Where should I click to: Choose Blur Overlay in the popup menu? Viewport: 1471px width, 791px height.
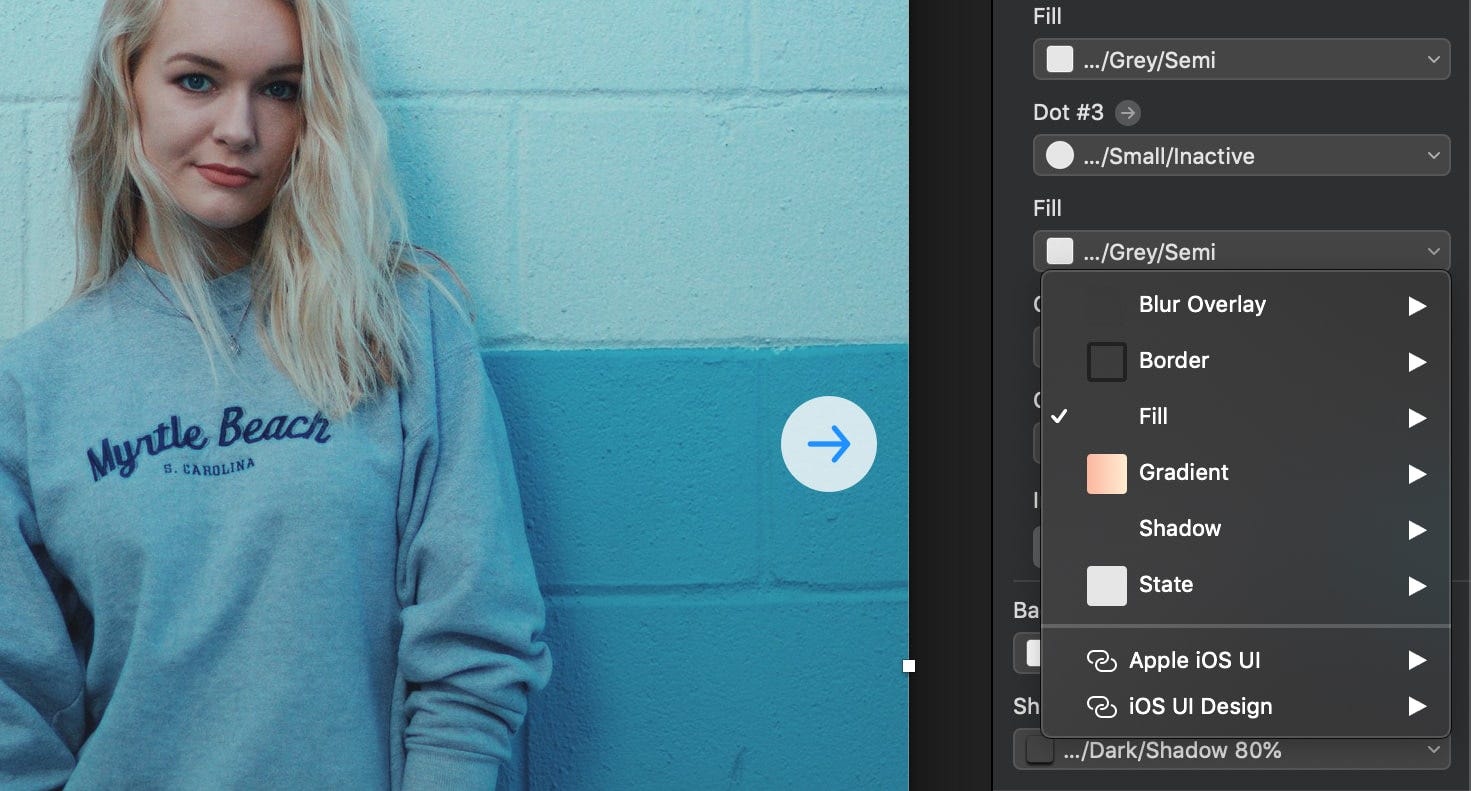coord(1246,304)
